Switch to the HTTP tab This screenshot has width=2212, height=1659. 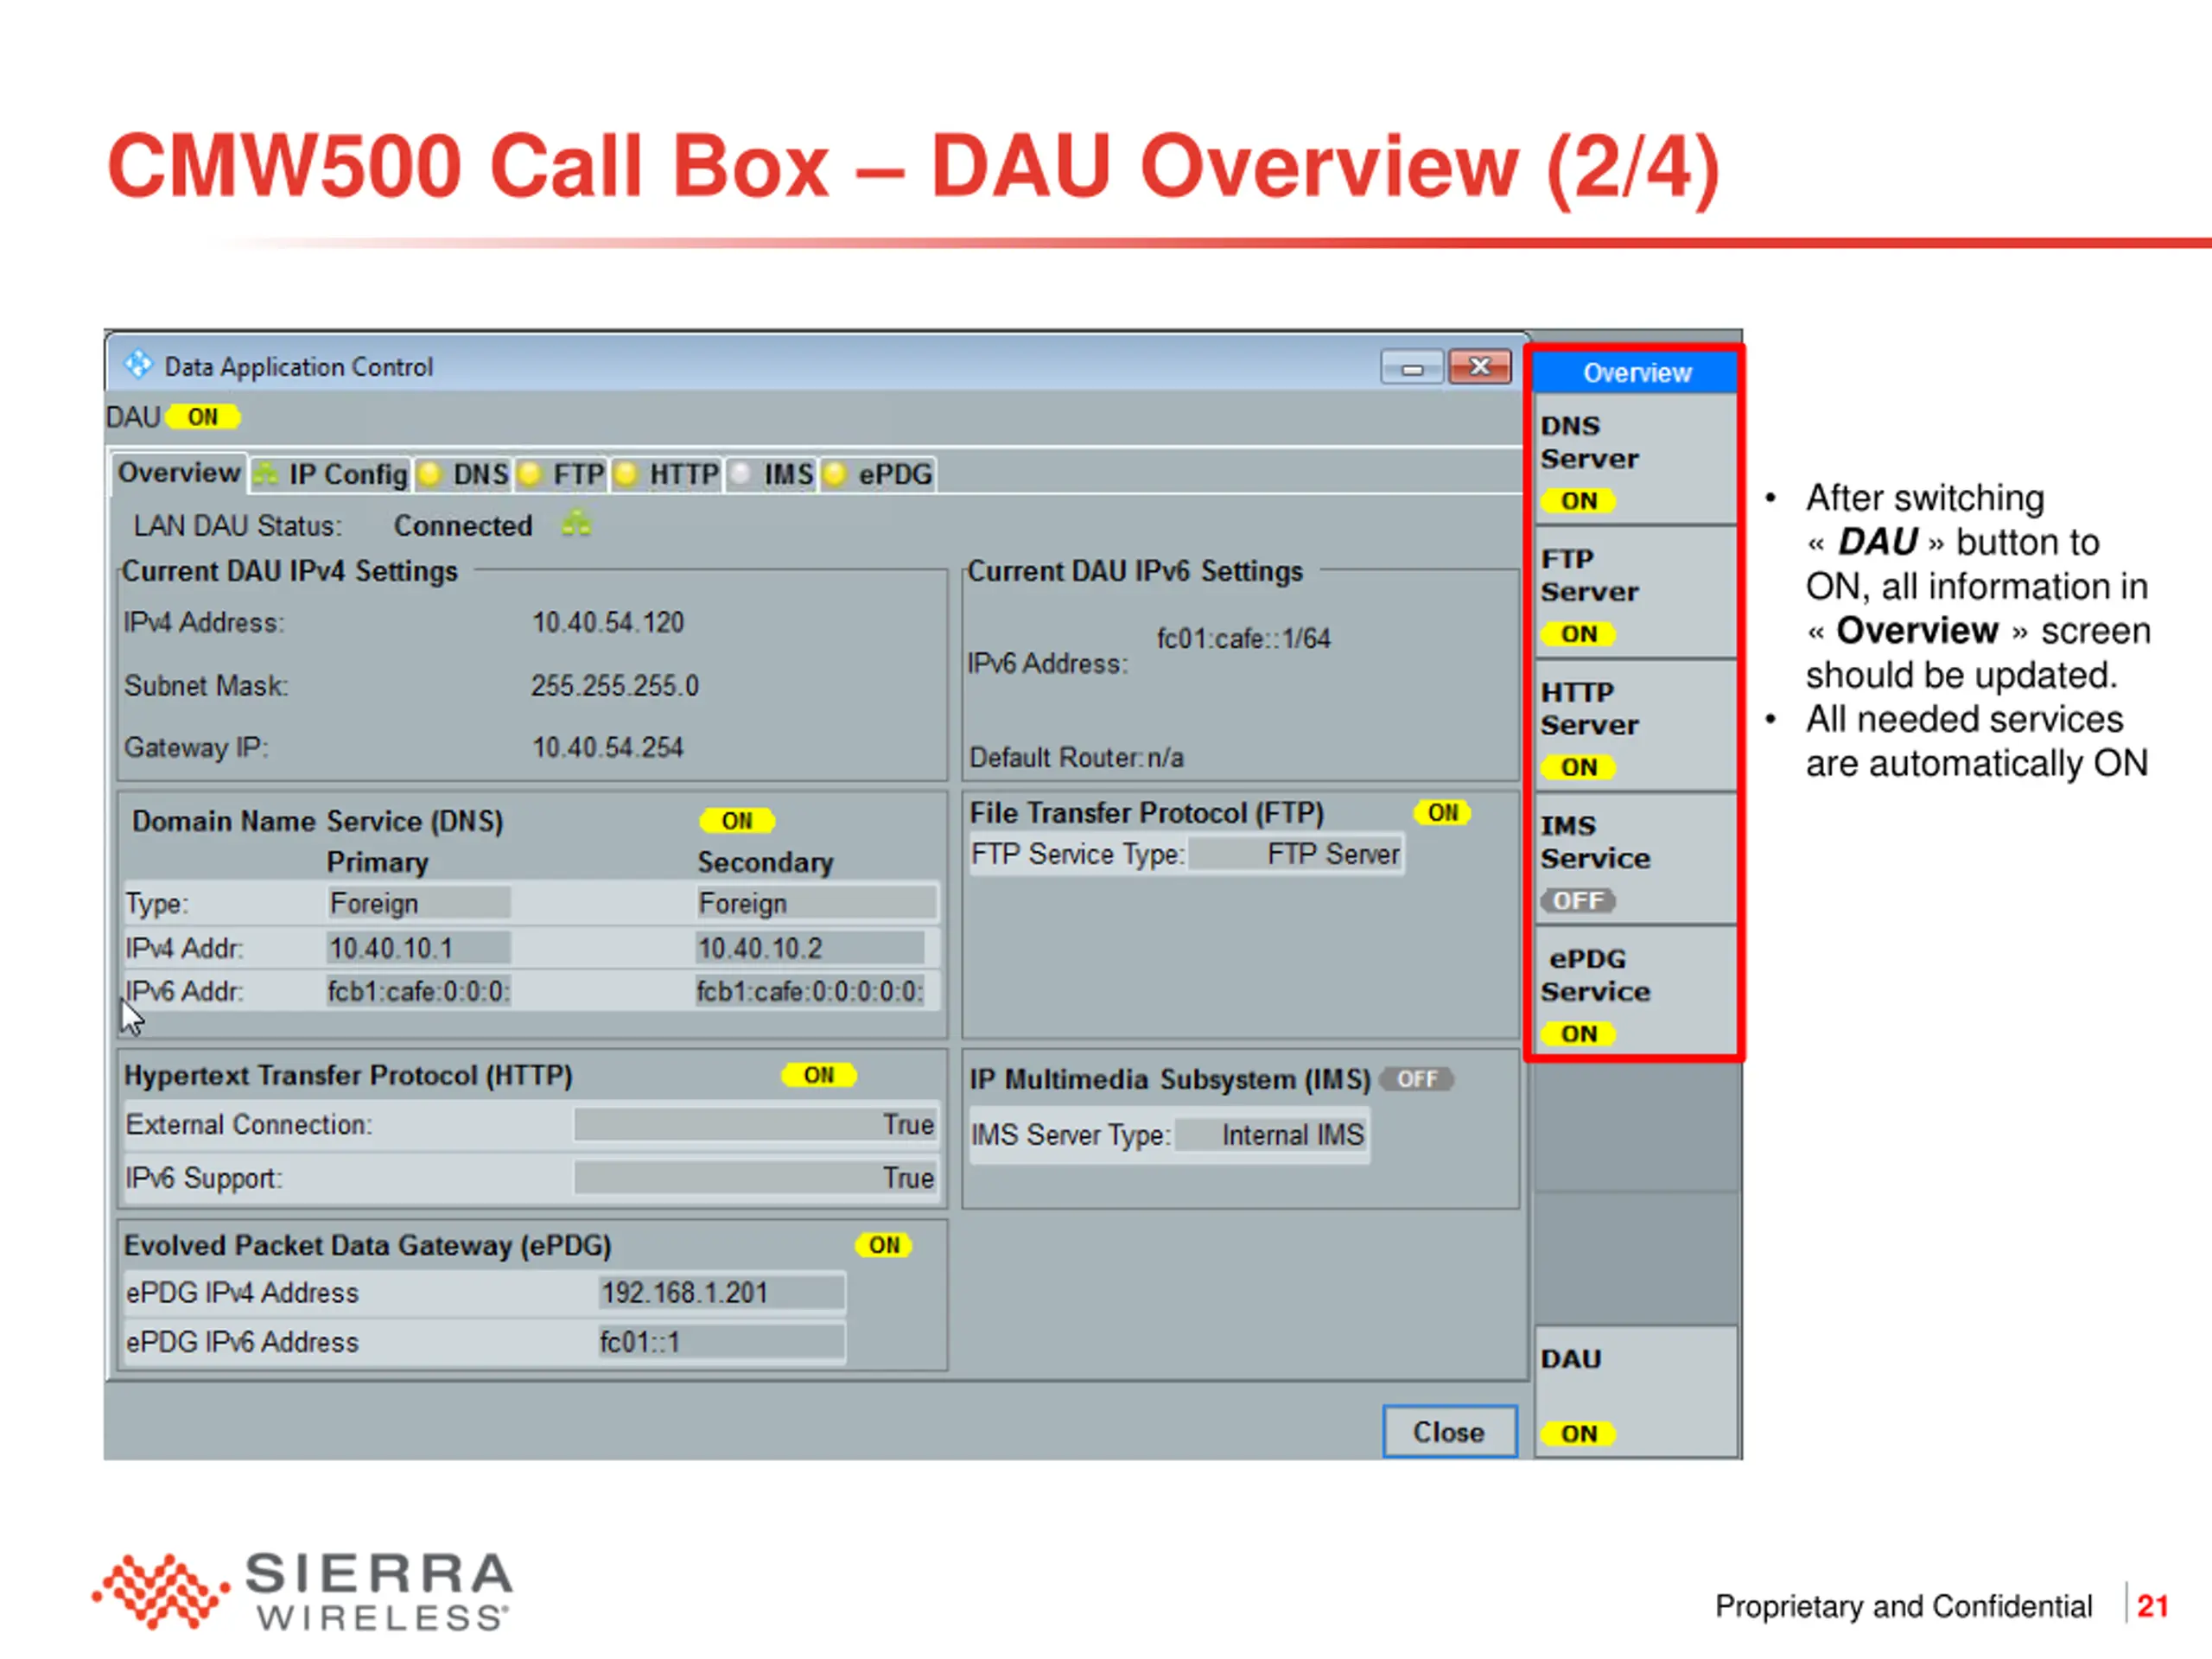pos(666,474)
